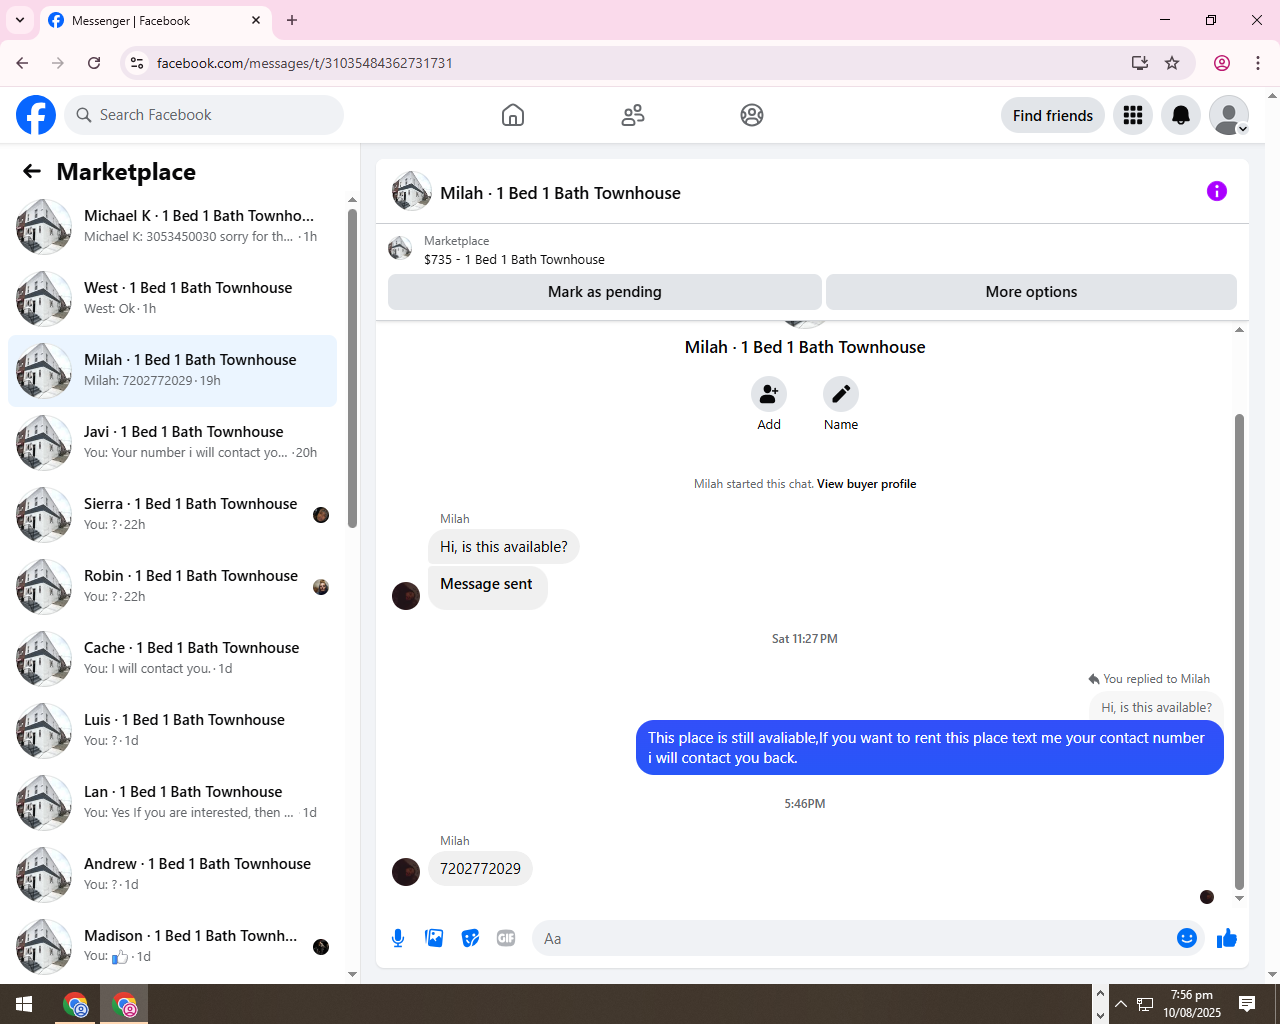
Task: Open the taskbar action center notification icon
Action: coord(1247,1004)
